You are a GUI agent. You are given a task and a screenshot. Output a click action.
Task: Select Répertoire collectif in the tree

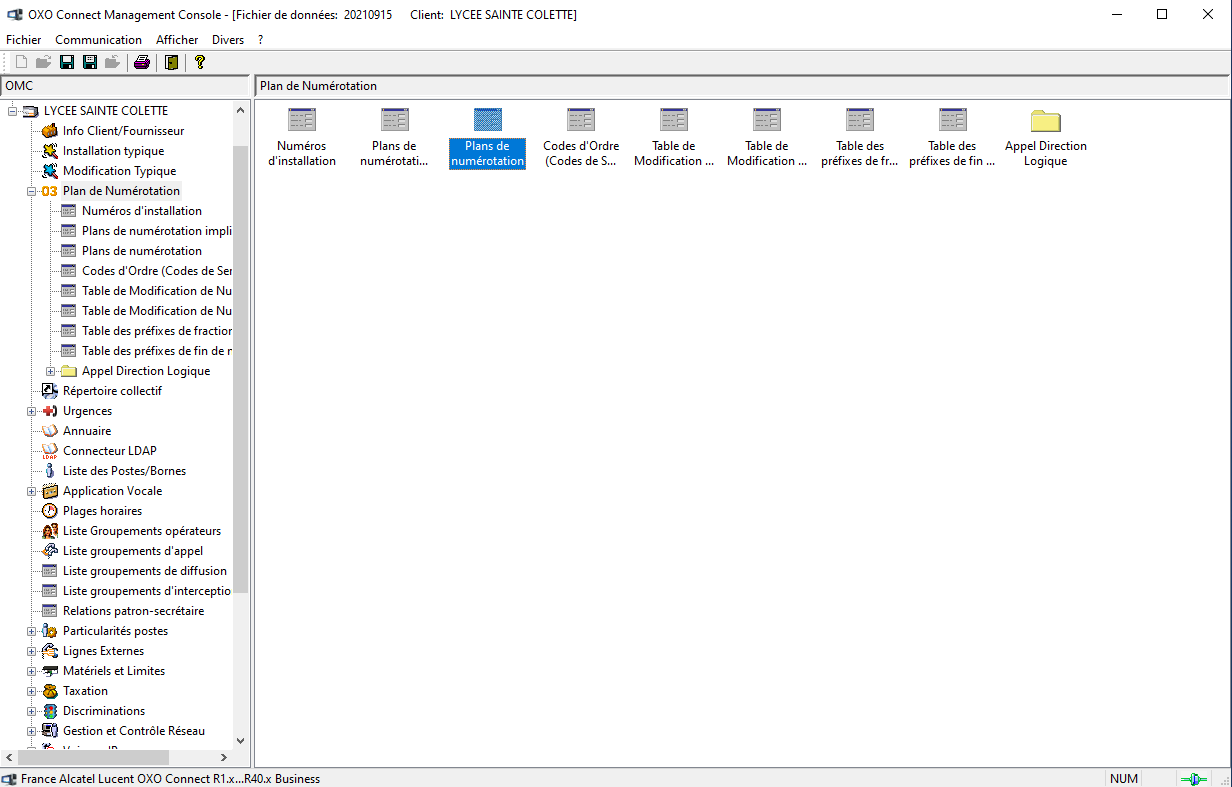112,391
